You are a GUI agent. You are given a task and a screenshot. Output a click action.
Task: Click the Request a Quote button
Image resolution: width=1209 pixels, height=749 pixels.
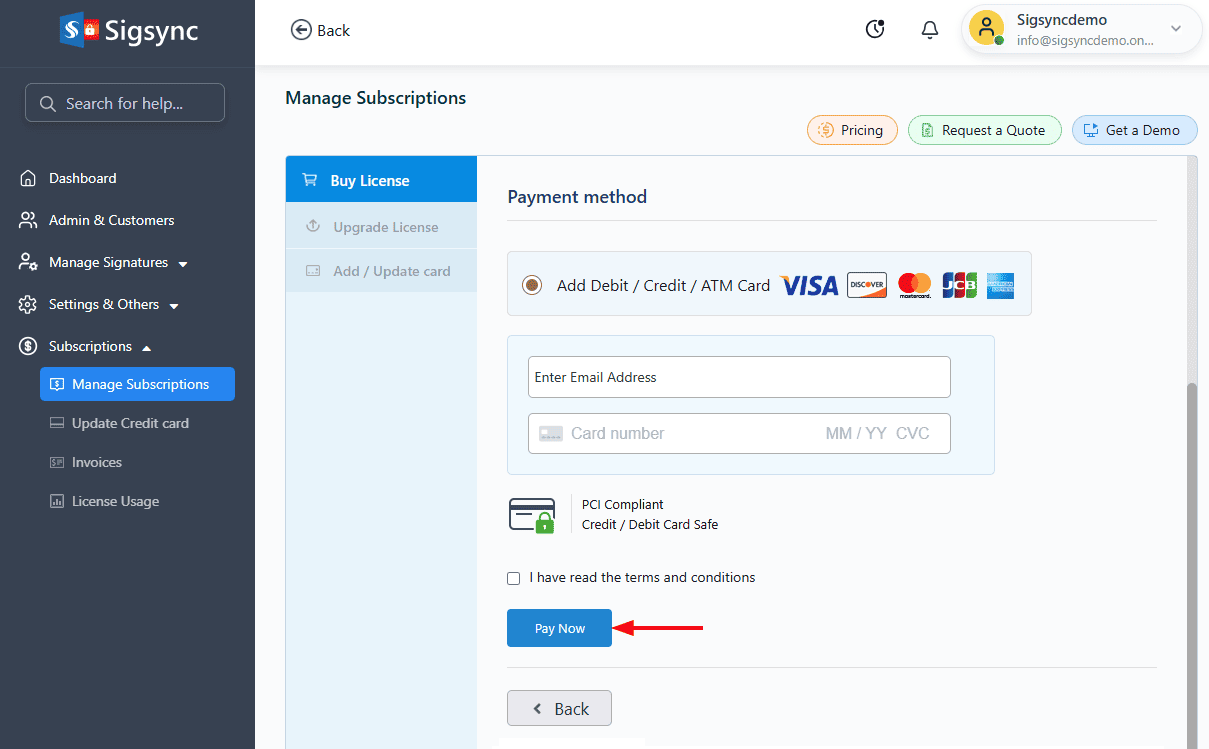point(984,130)
